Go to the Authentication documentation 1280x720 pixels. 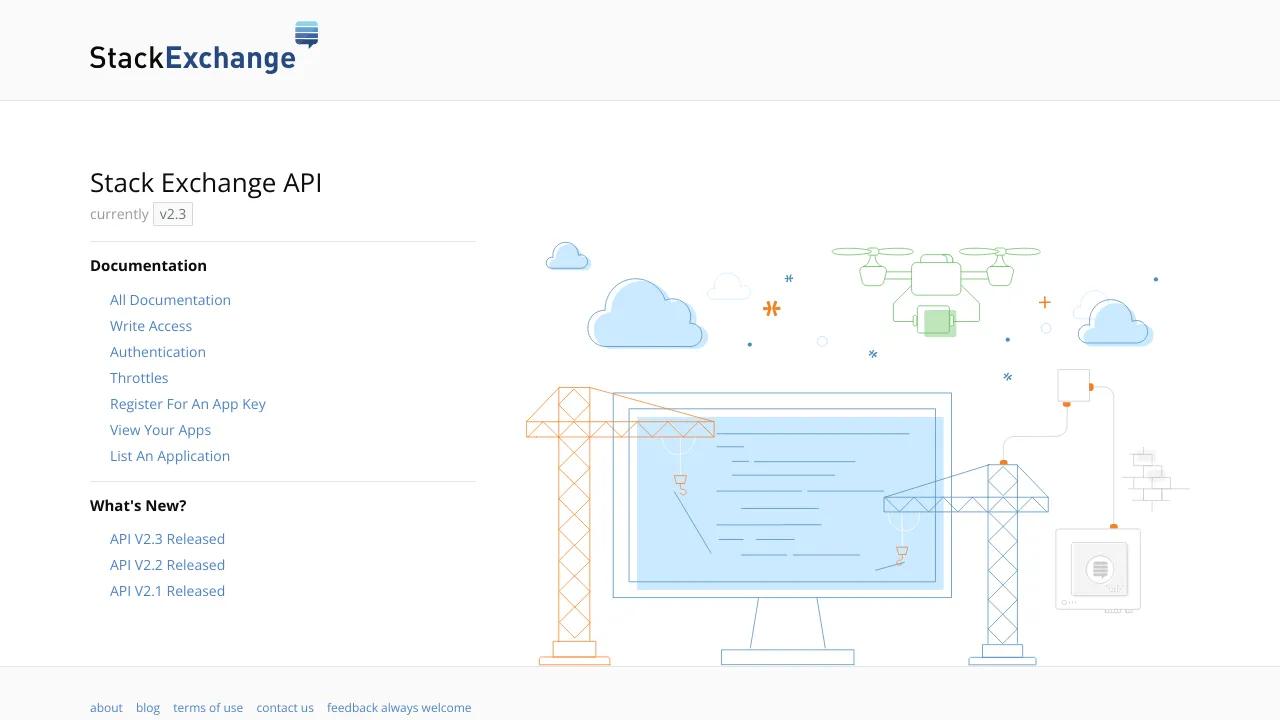158,352
